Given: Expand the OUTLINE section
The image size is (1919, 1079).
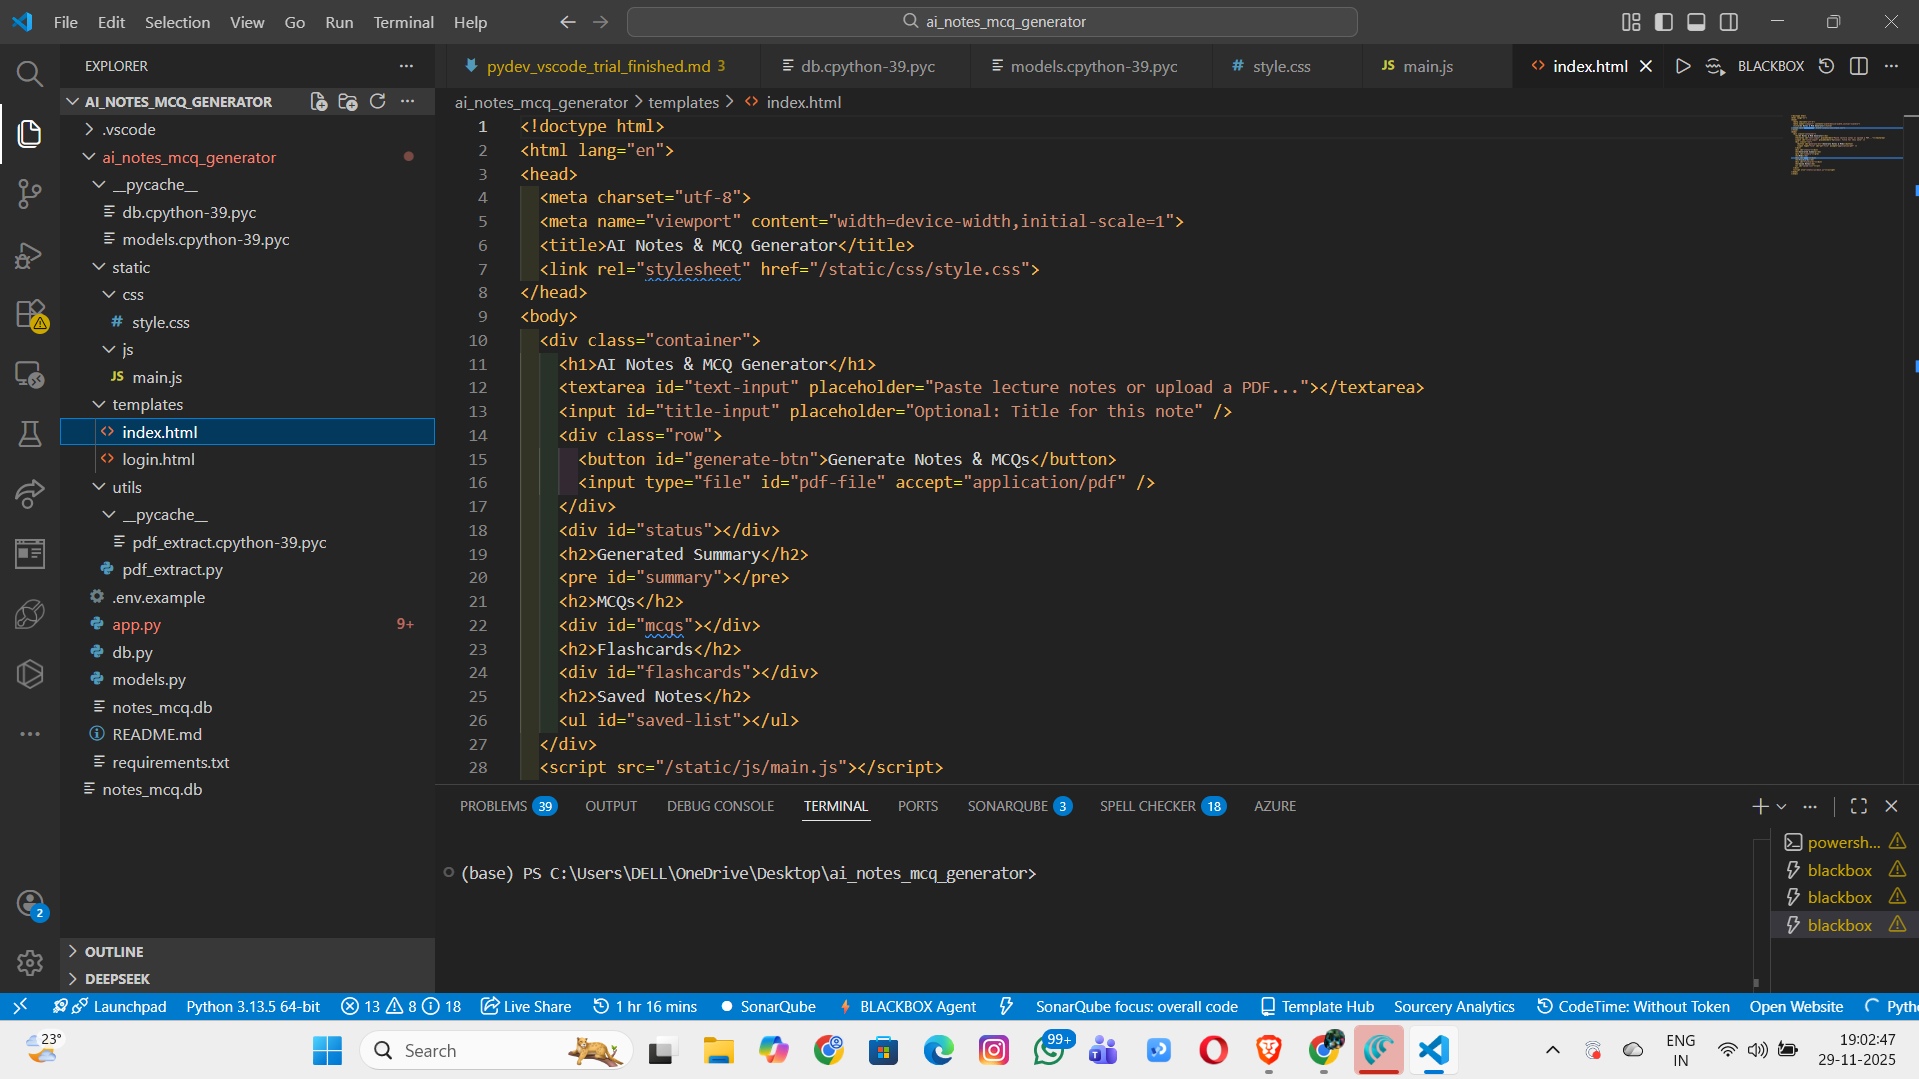Looking at the screenshot, I should (114, 952).
